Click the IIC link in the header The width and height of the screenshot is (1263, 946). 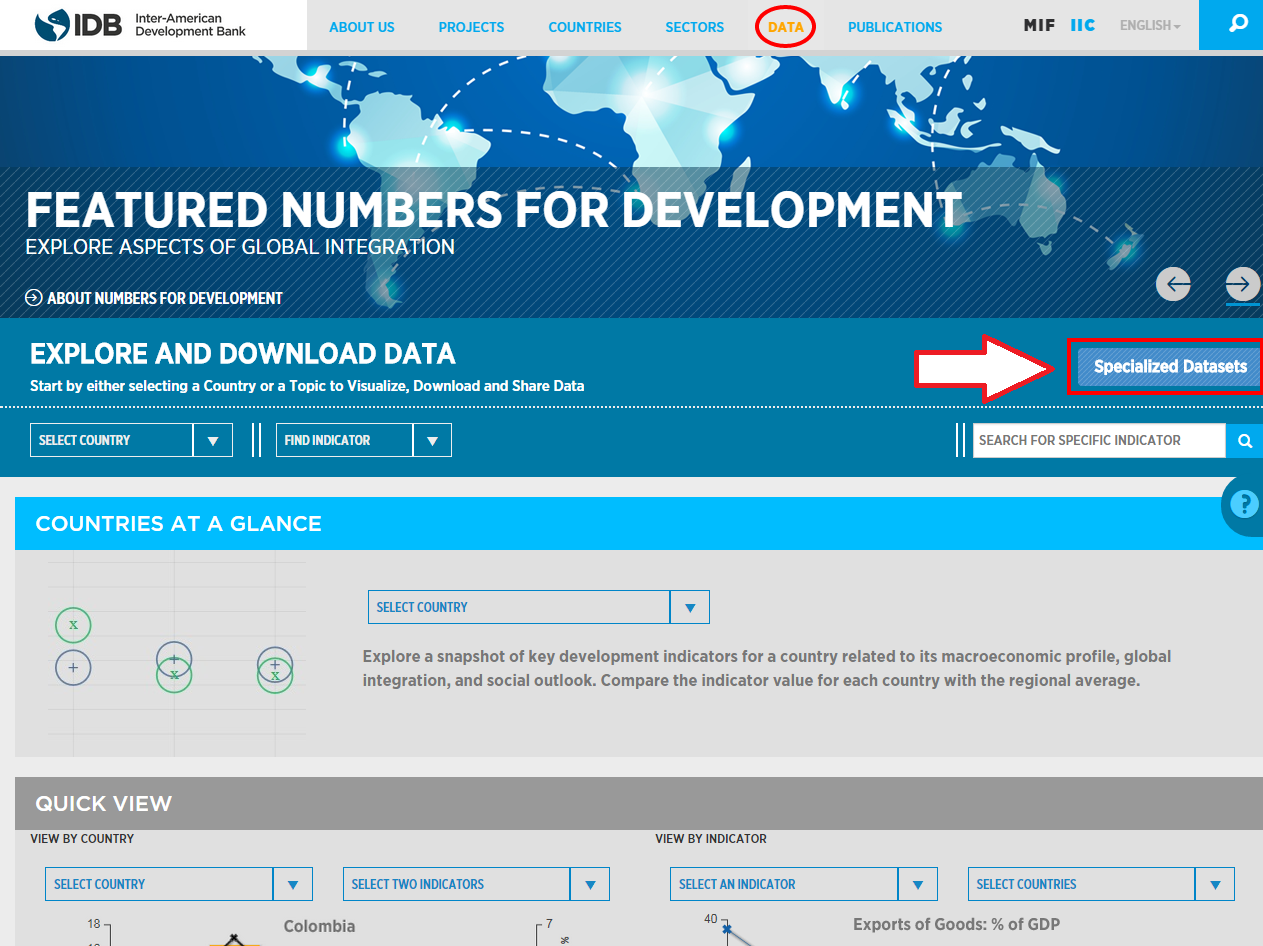[x=1083, y=25]
